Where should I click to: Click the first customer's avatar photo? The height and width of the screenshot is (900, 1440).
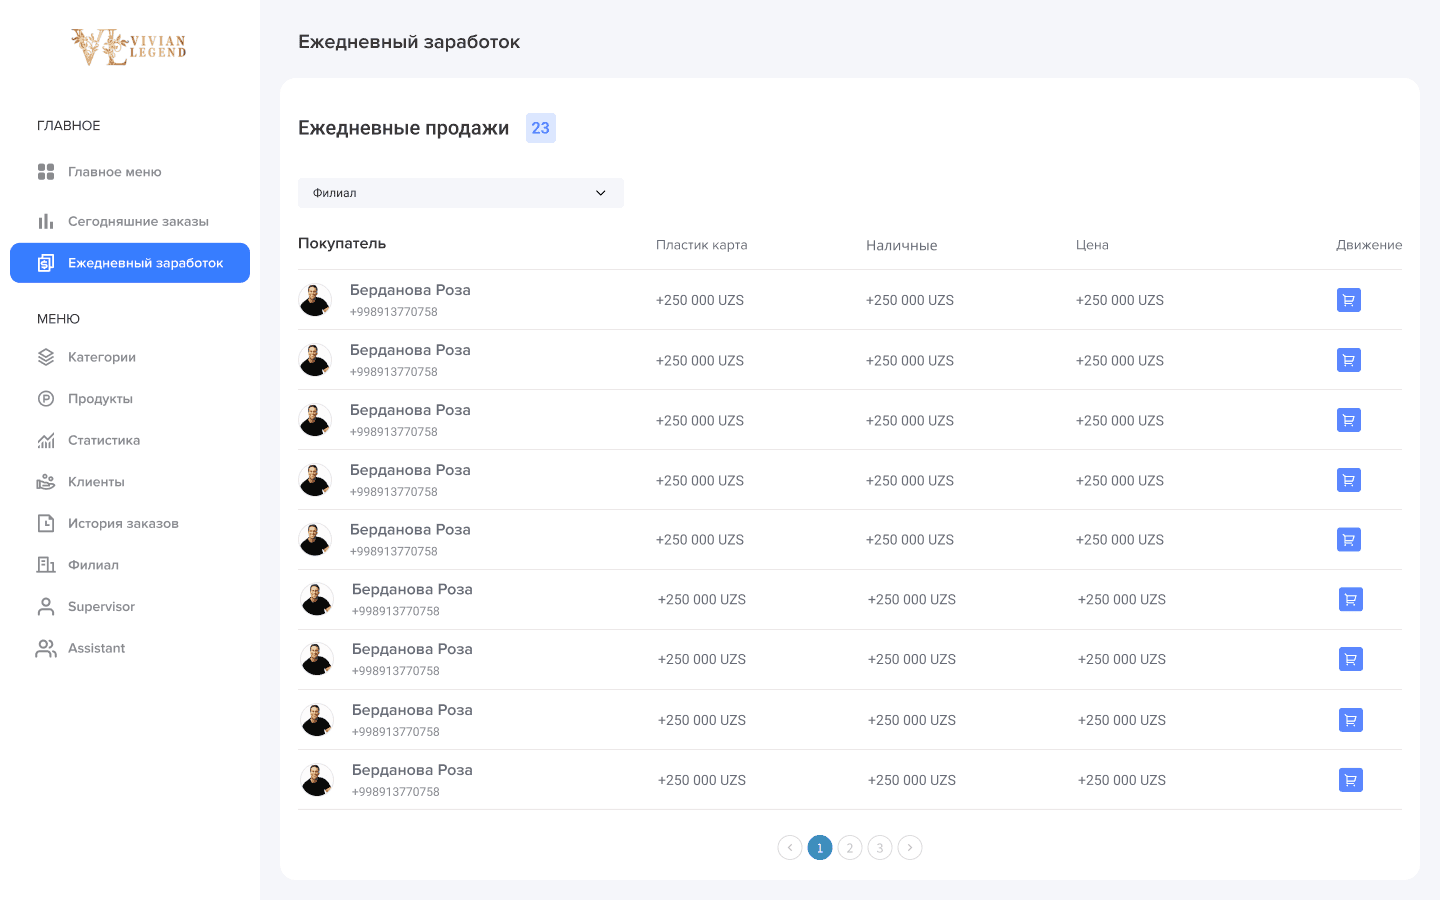pyautogui.click(x=315, y=300)
